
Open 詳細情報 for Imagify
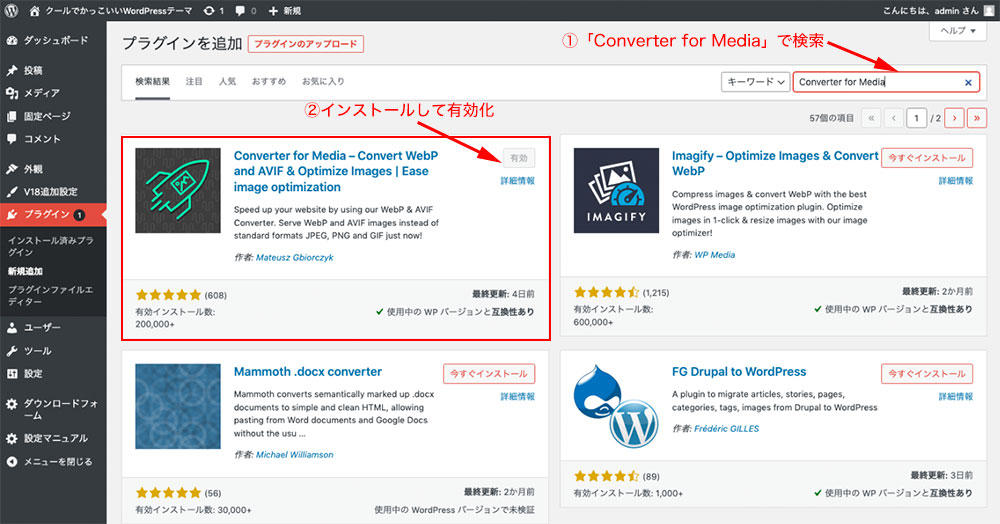pyautogui.click(x=955, y=181)
